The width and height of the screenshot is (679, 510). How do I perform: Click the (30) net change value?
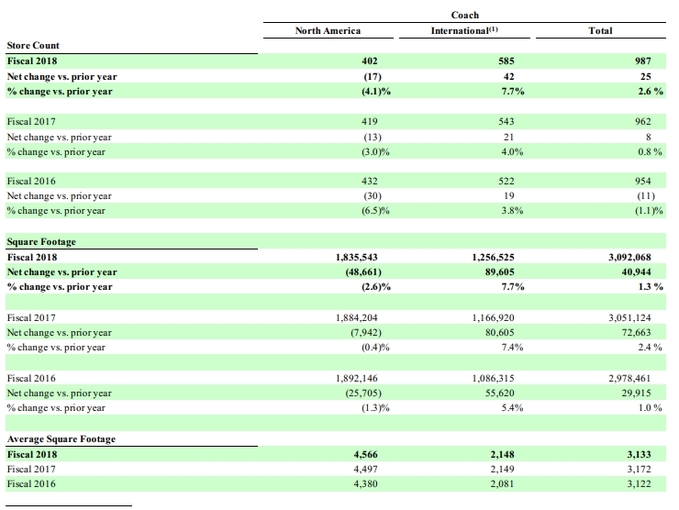372,196
